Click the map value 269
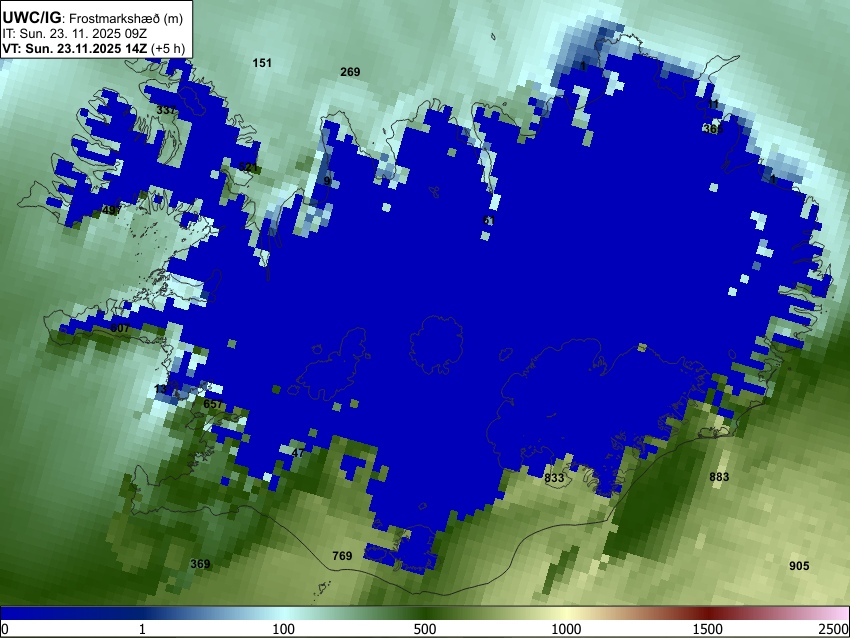The image size is (850, 638). (x=350, y=72)
